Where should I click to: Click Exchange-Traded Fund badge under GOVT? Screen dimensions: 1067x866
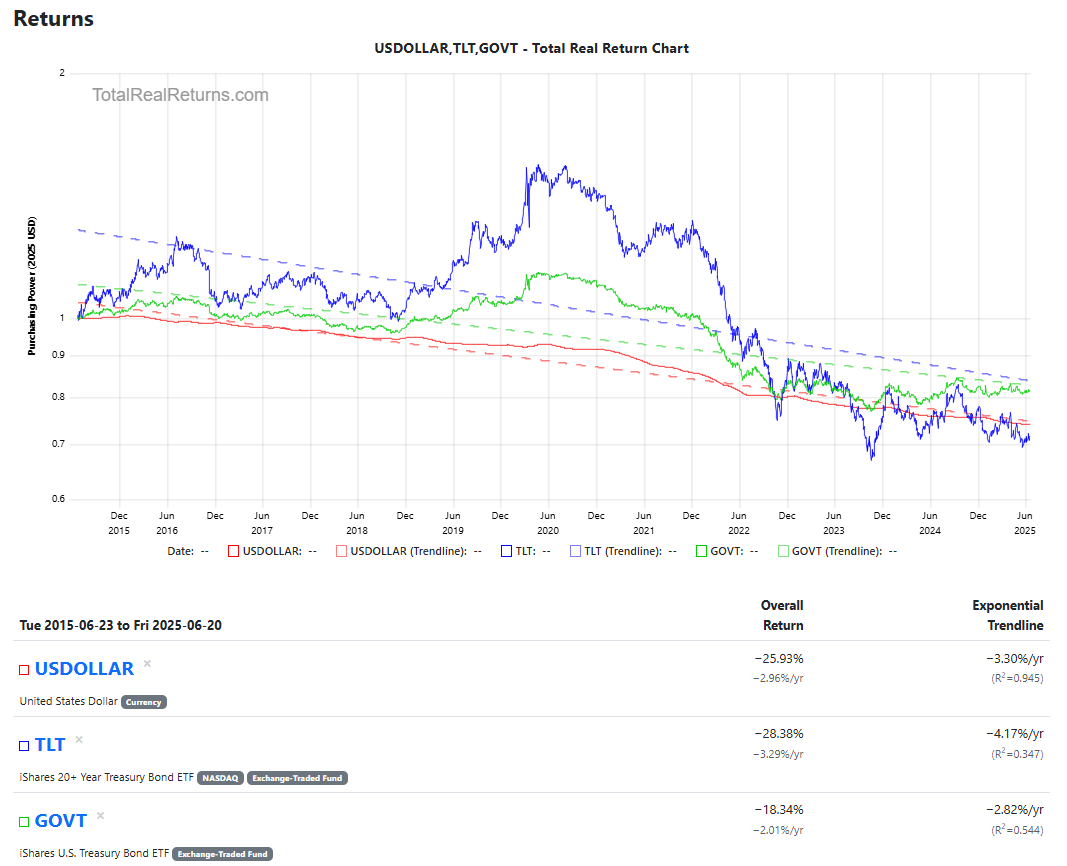pyautogui.click(x=222, y=854)
